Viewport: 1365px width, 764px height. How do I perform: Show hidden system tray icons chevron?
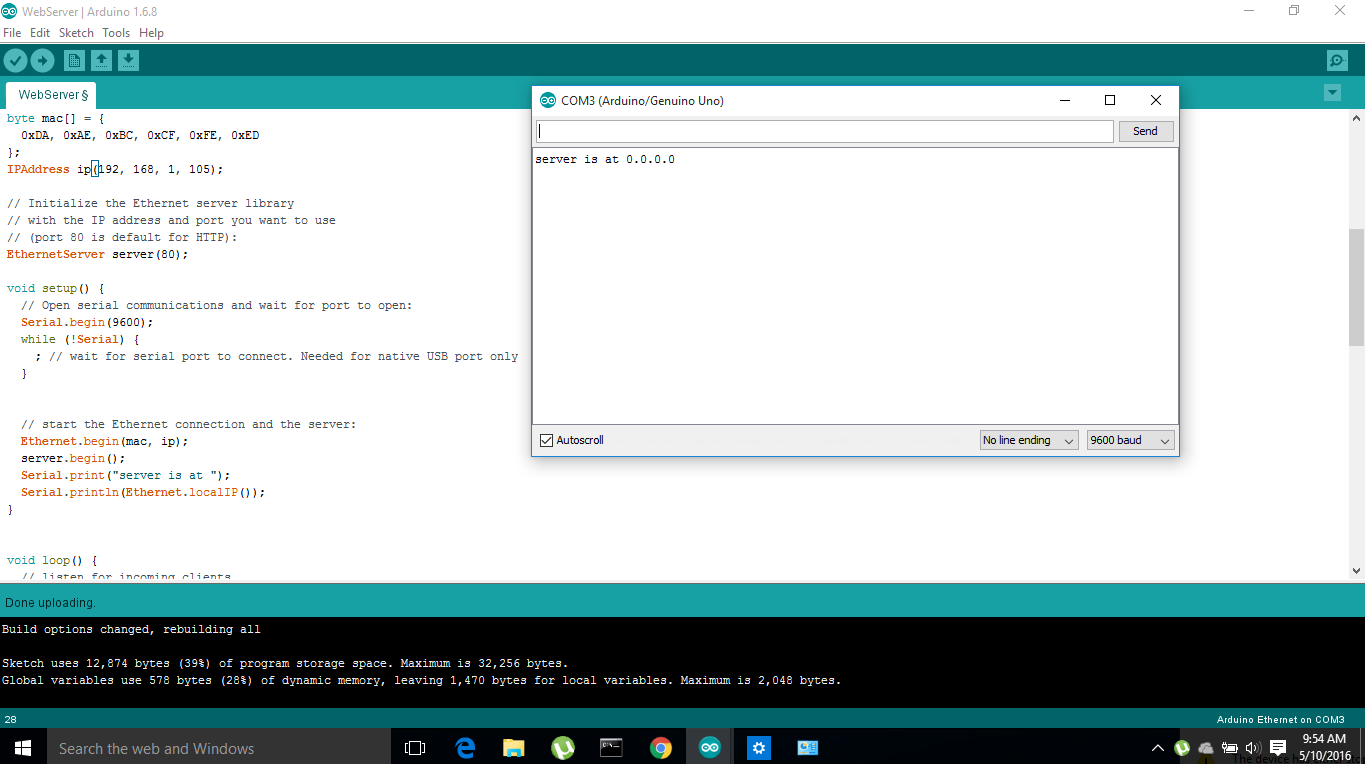1158,747
